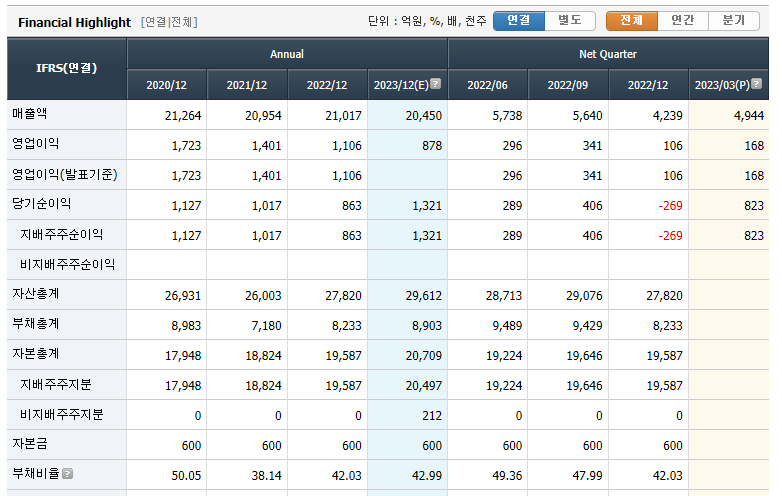The width and height of the screenshot is (782, 496).
Task: Select the IFRS(연결) header cell
Action: [x=67, y=69]
